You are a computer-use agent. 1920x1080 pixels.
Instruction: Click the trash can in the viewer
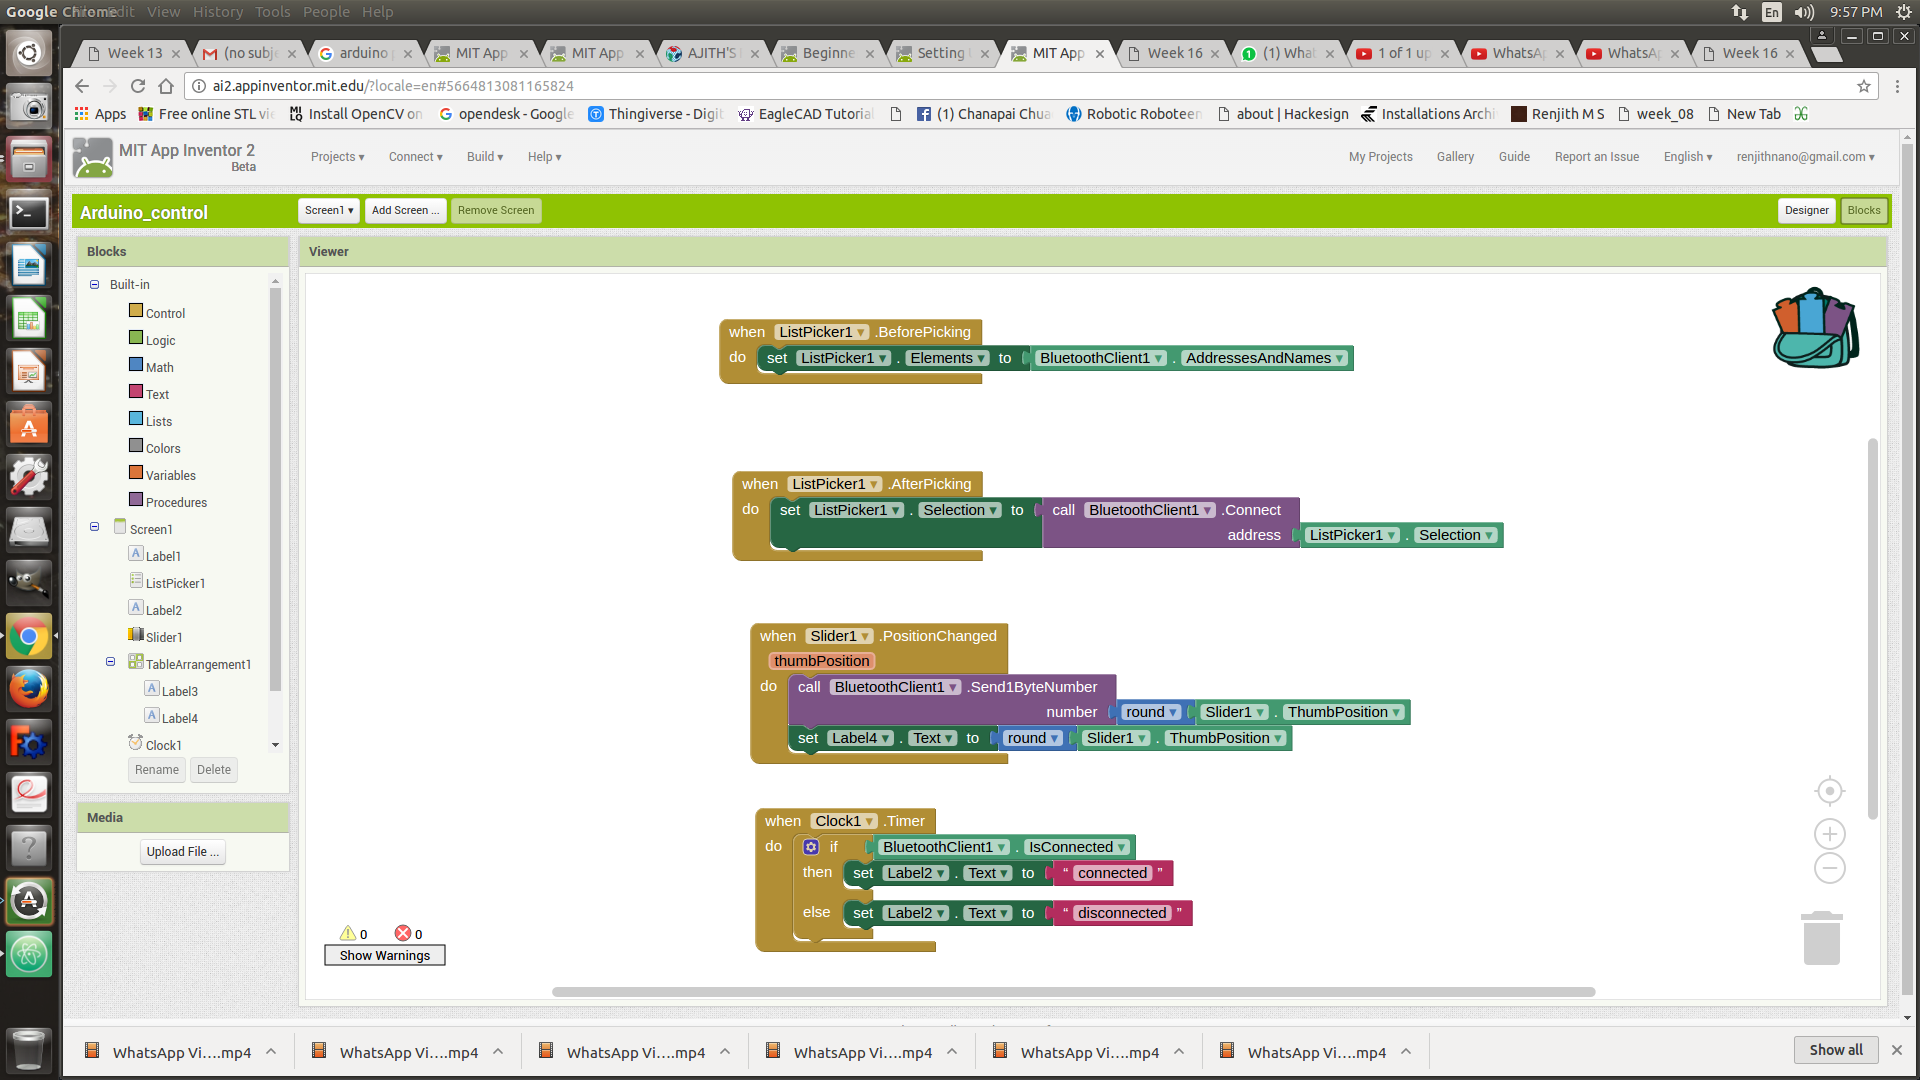pos(1821,938)
